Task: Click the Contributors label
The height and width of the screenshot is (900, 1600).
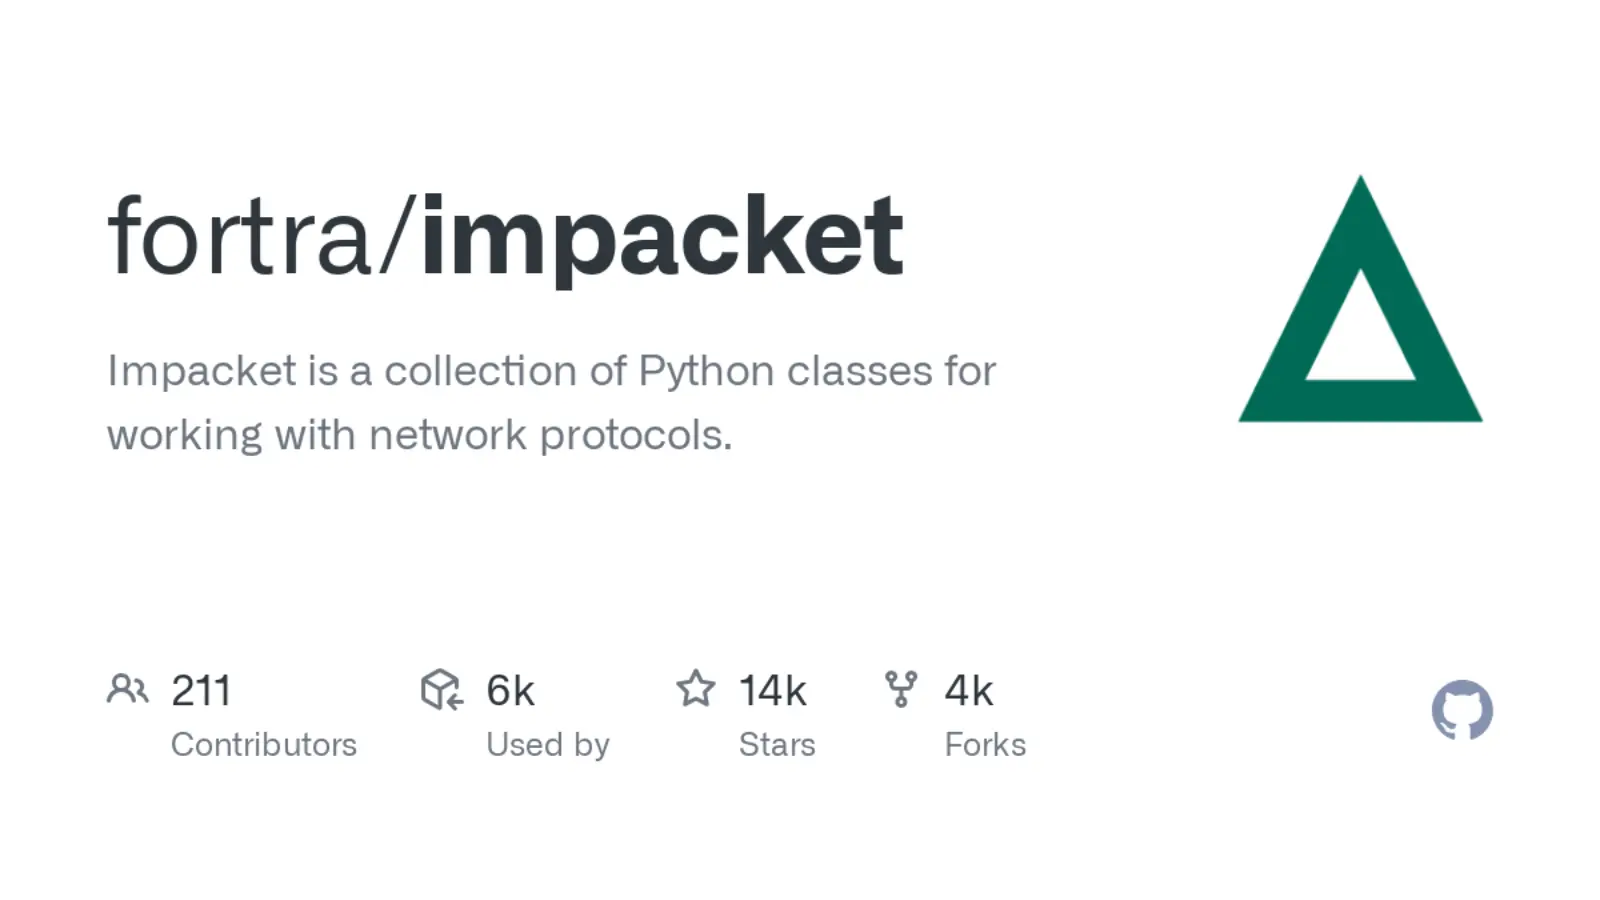Action: tap(264, 745)
